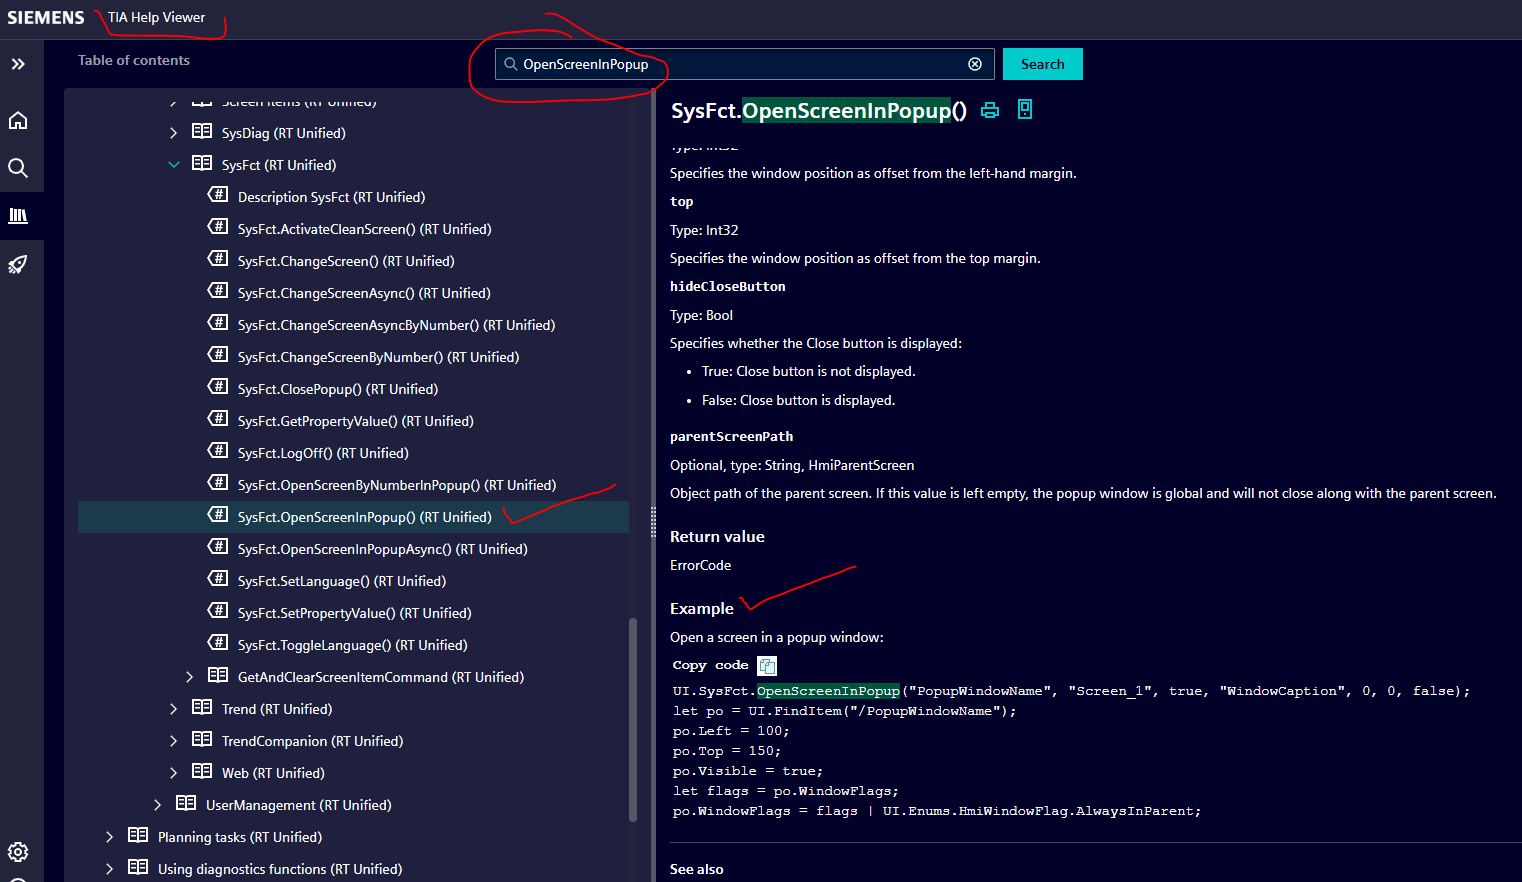
Task: Click the Example heading
Action: point(702,609)
